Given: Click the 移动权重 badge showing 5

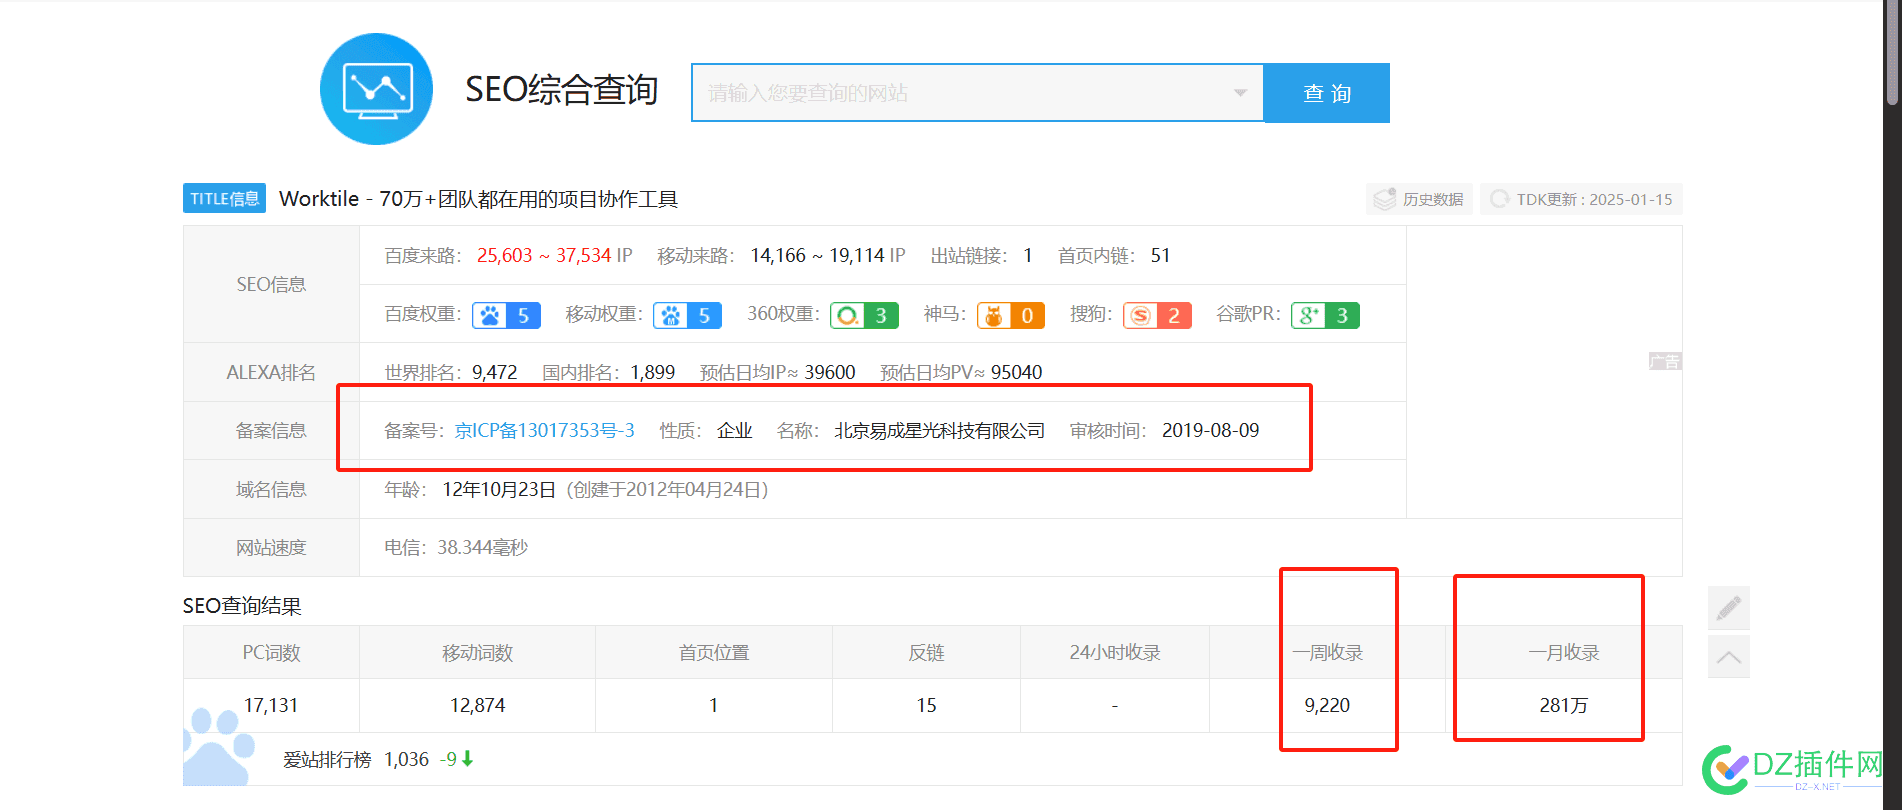Looking at the screenshot, I should tap(687, 315).
